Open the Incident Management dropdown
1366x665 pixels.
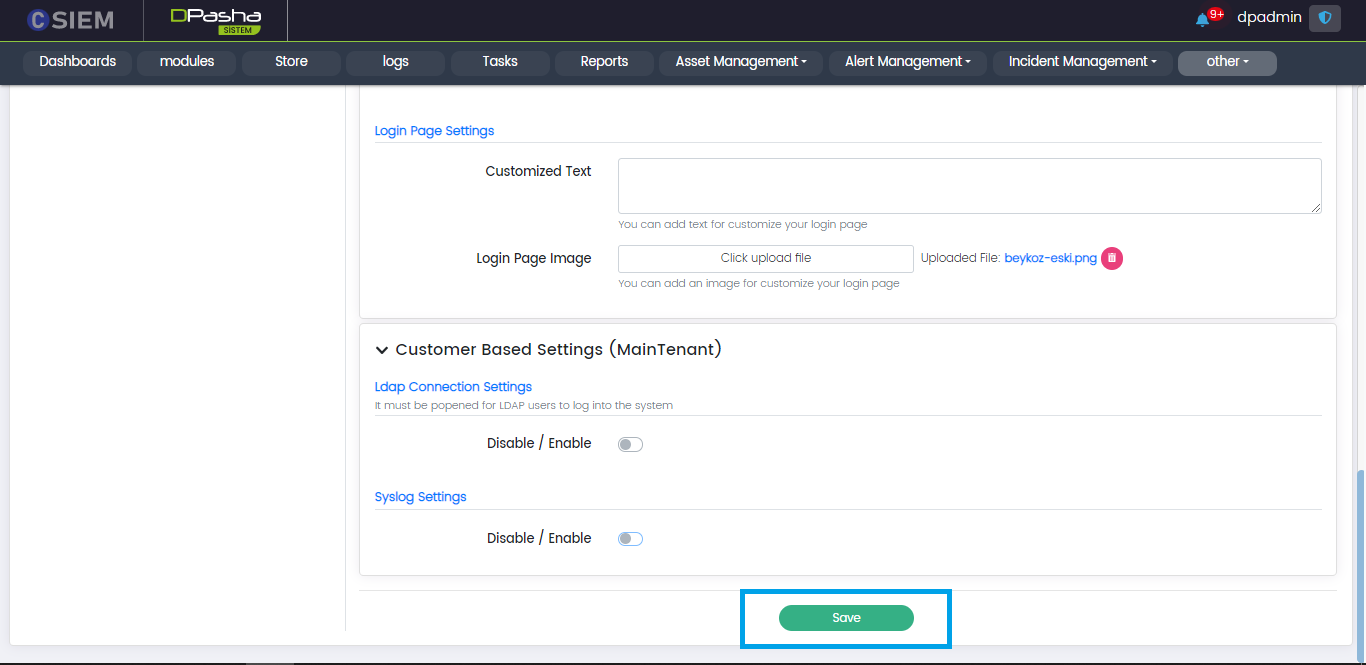pos(1082,62)
